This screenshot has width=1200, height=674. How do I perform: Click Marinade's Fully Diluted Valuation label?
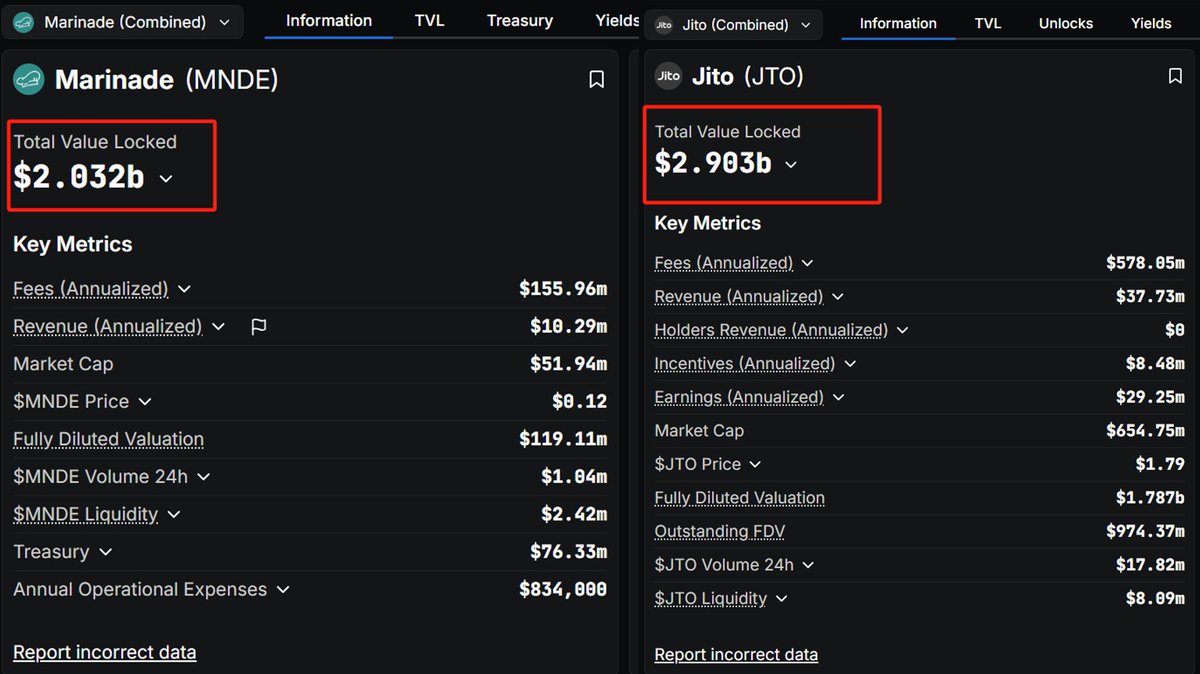click(x=108, y=439)
